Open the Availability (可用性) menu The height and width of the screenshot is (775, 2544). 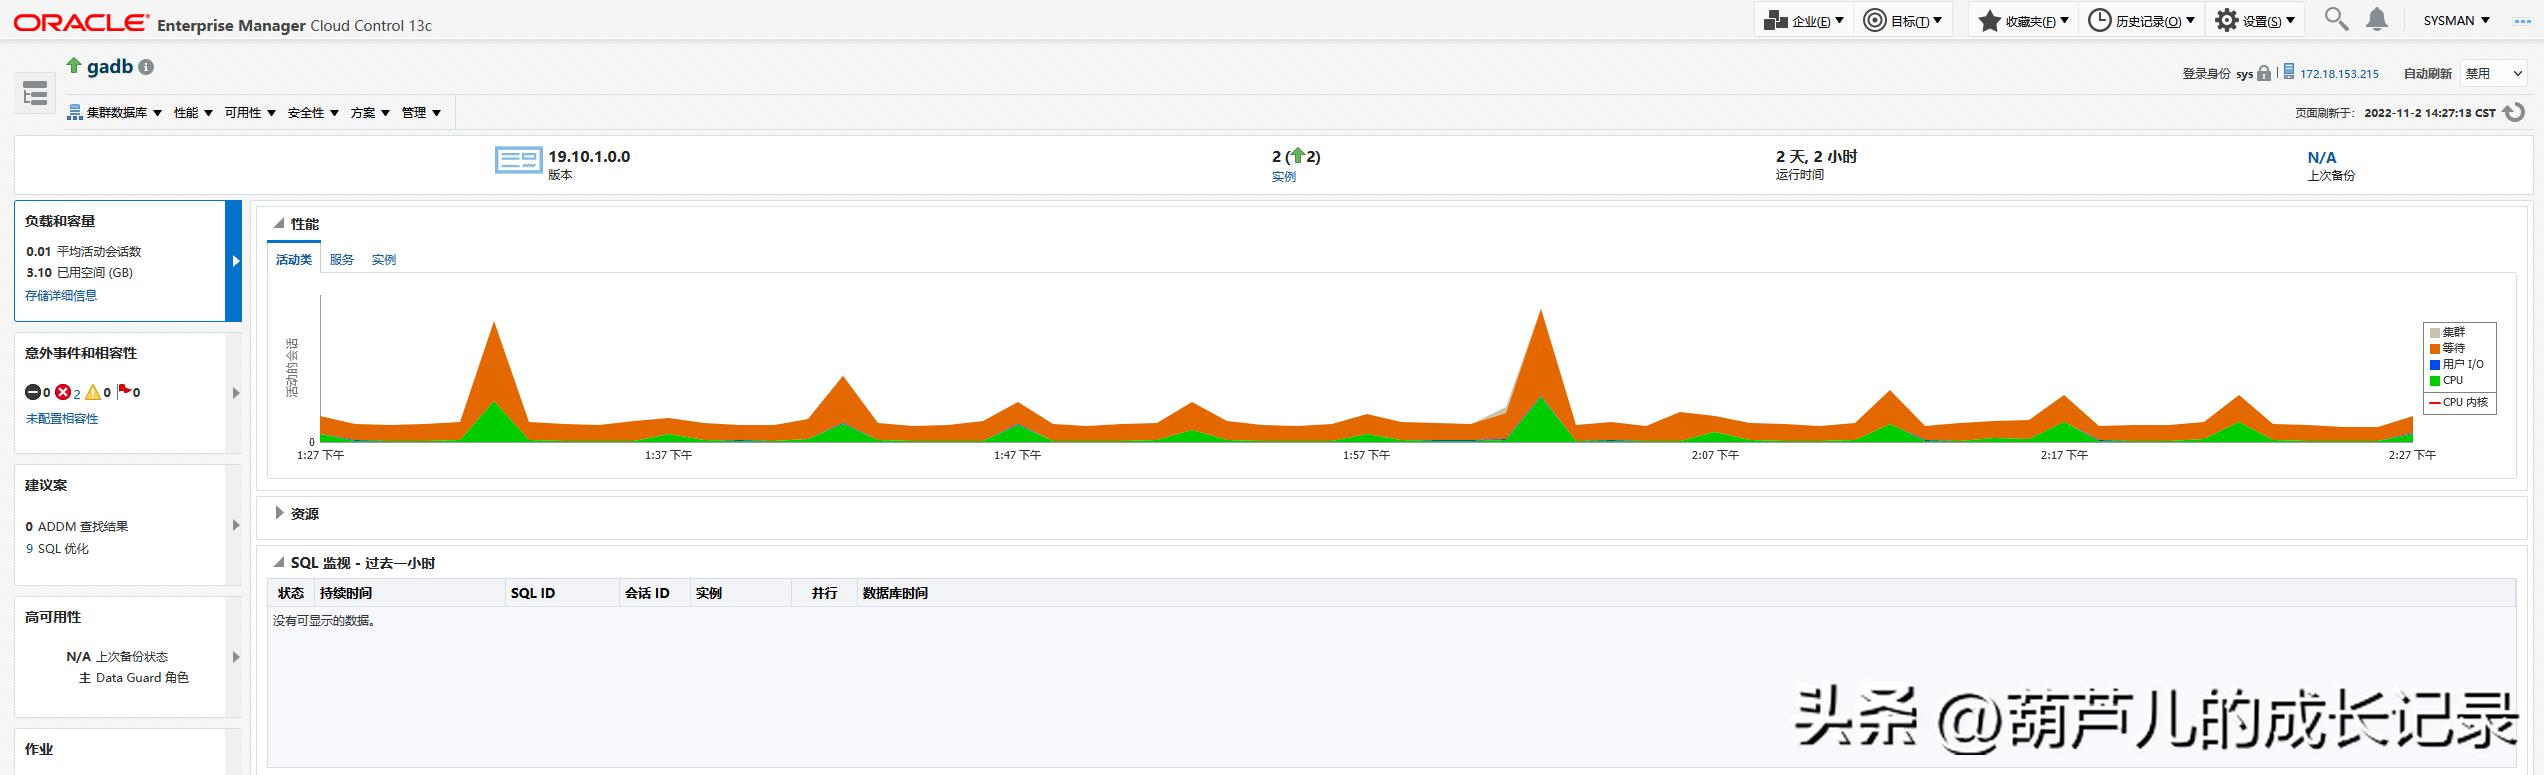250,113
